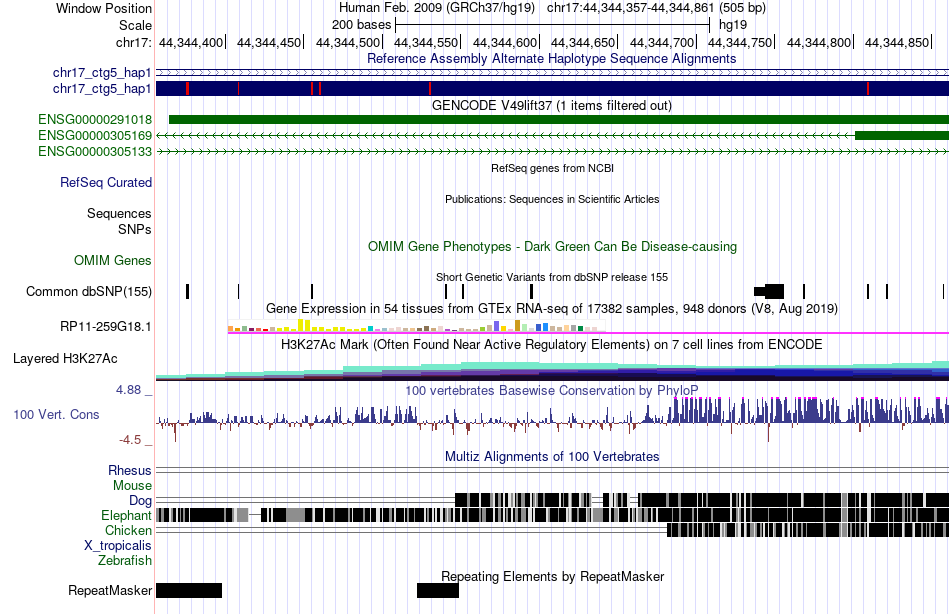Open Reference Assembly Alternate Haplotype Sequence Alignments title
Viewport: 950px width, 614px height.
click(x=552, y=59)
